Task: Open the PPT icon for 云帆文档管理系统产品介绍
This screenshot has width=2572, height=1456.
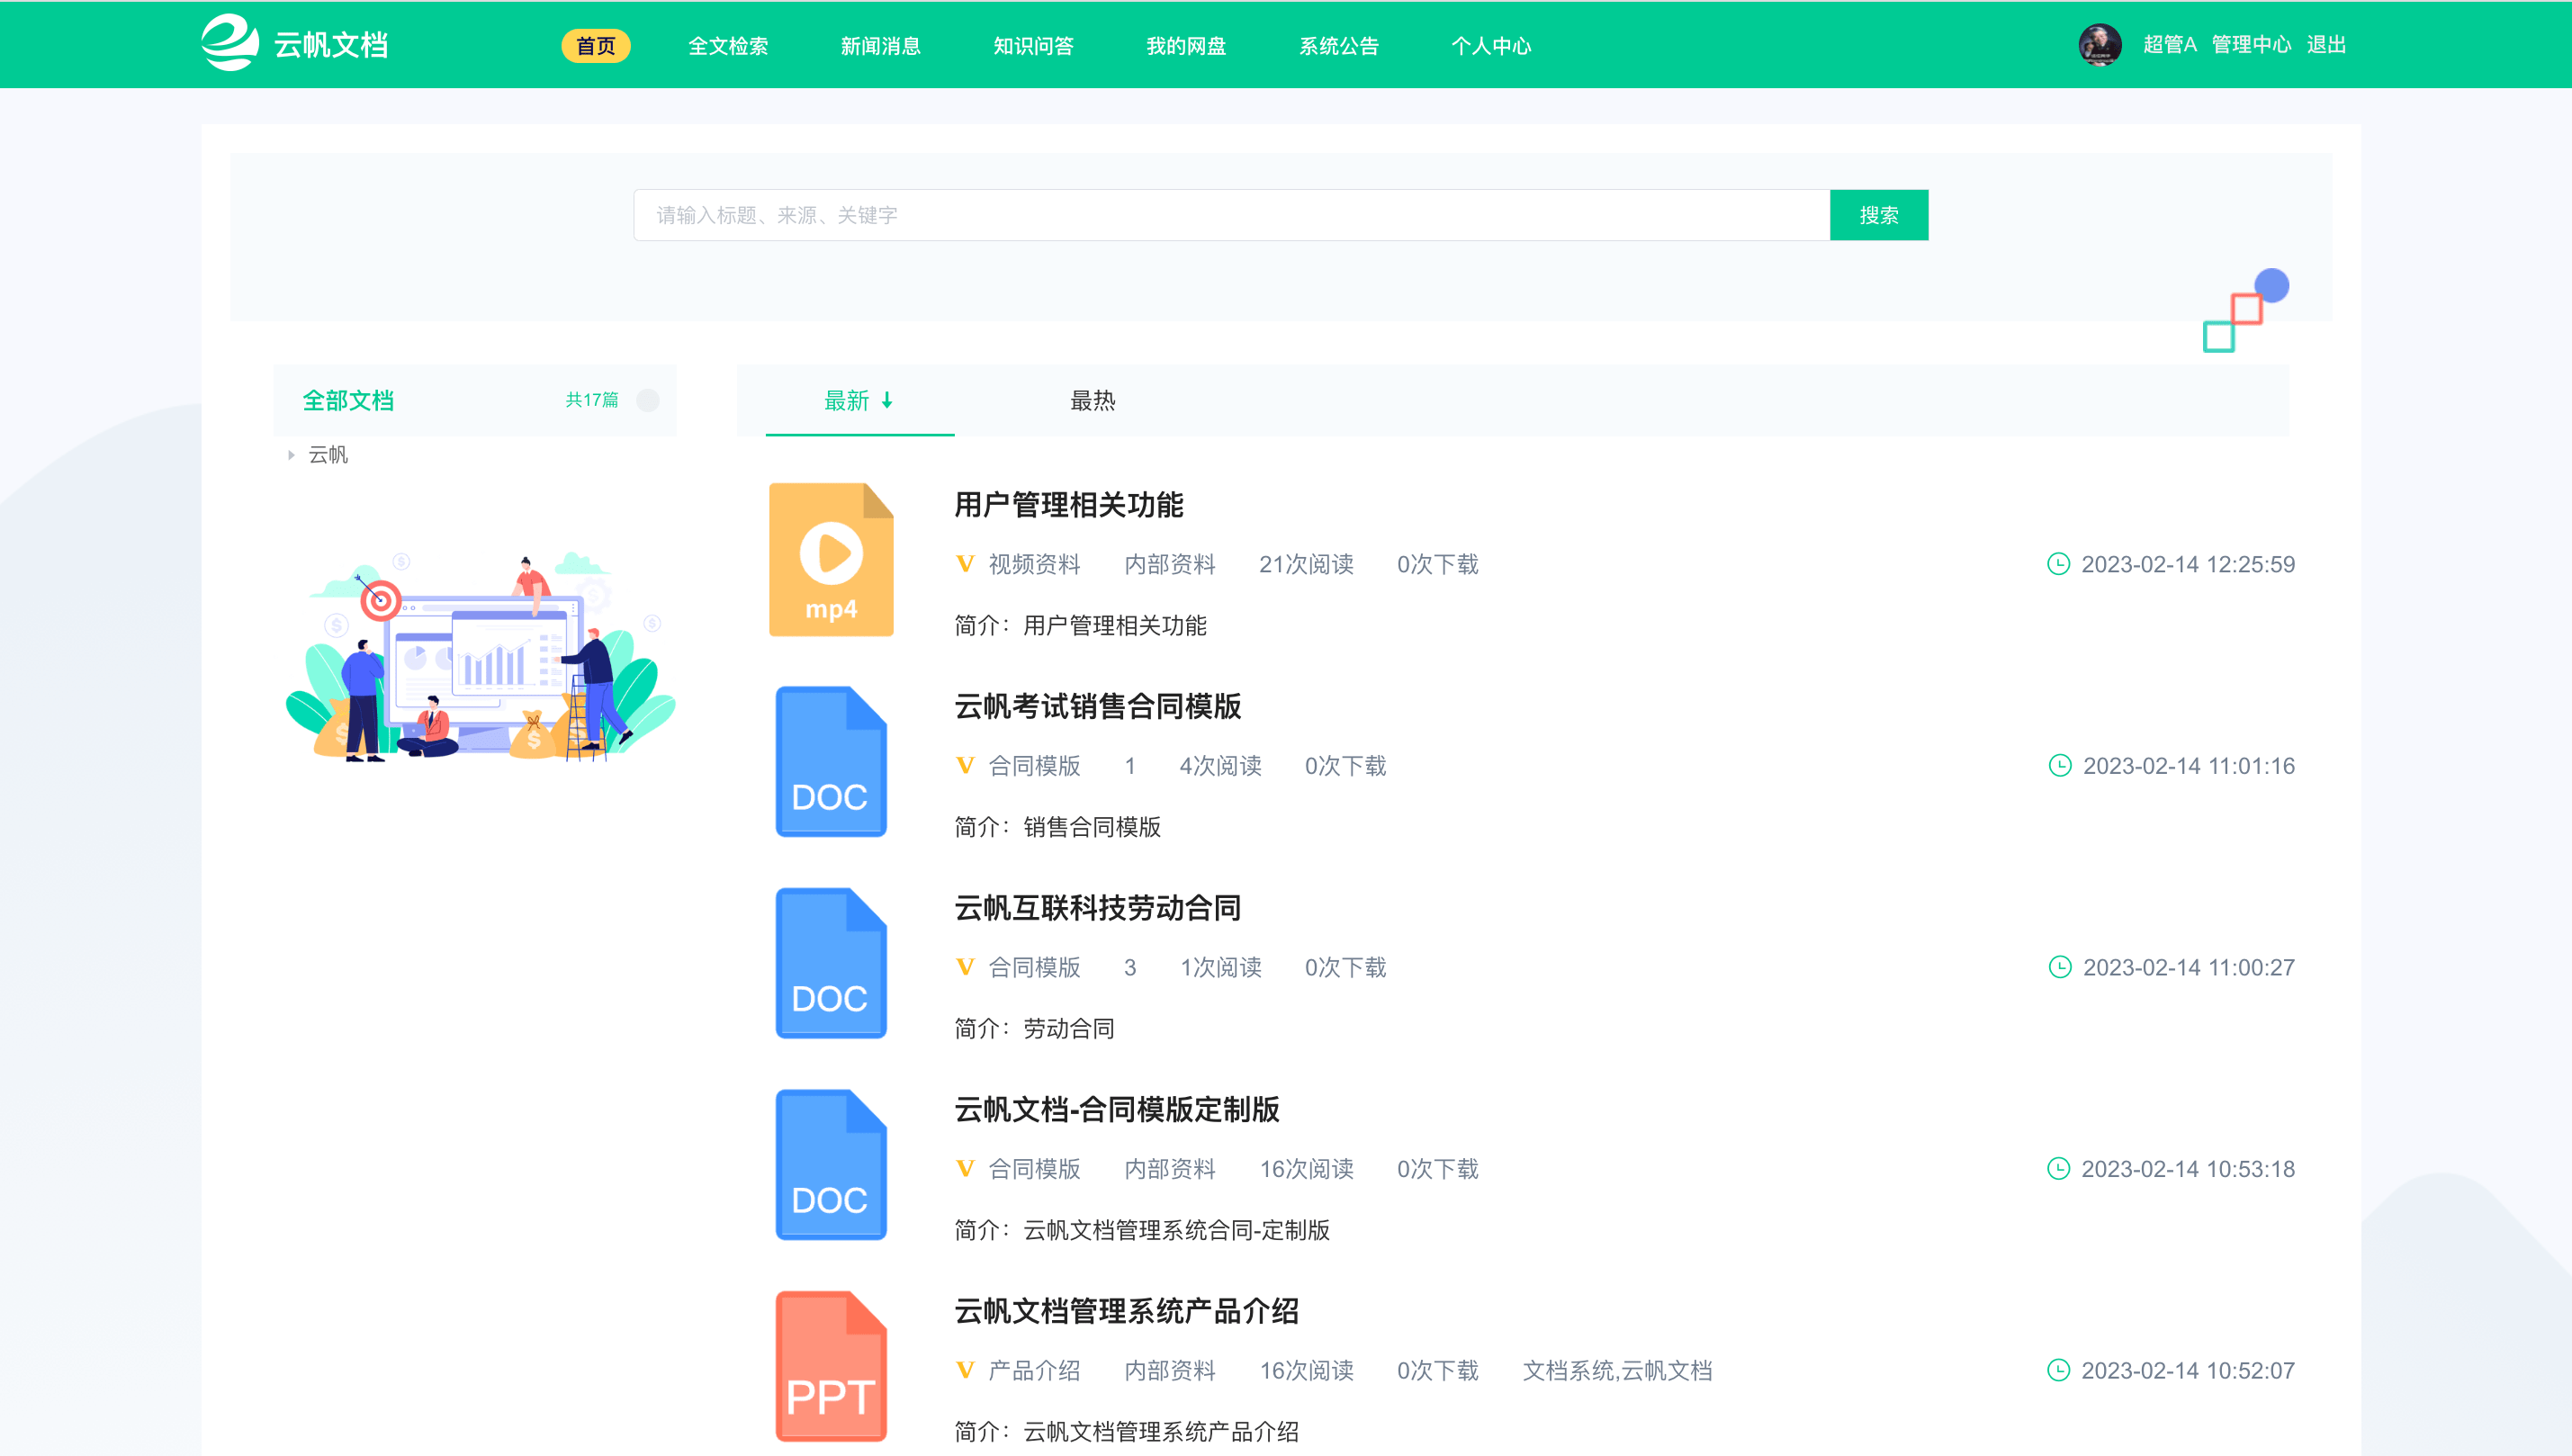Action: [831, 1366]
